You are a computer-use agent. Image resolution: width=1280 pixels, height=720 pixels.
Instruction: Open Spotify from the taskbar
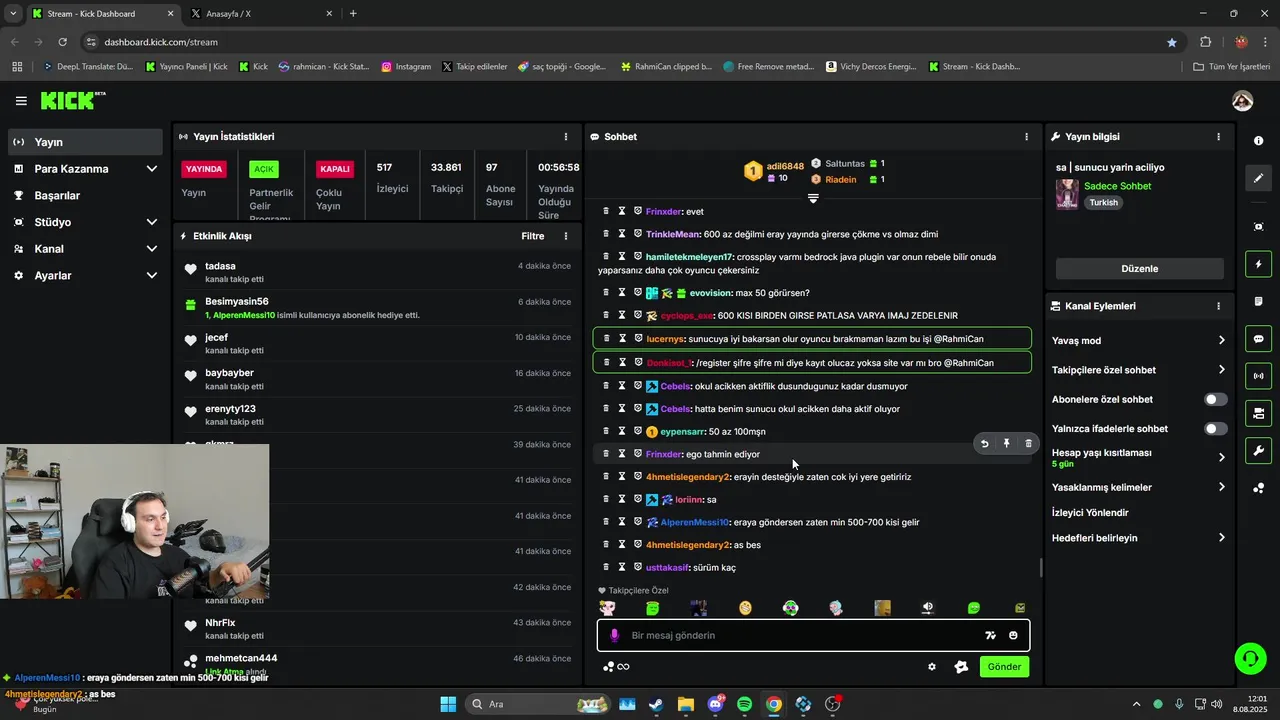744,704
